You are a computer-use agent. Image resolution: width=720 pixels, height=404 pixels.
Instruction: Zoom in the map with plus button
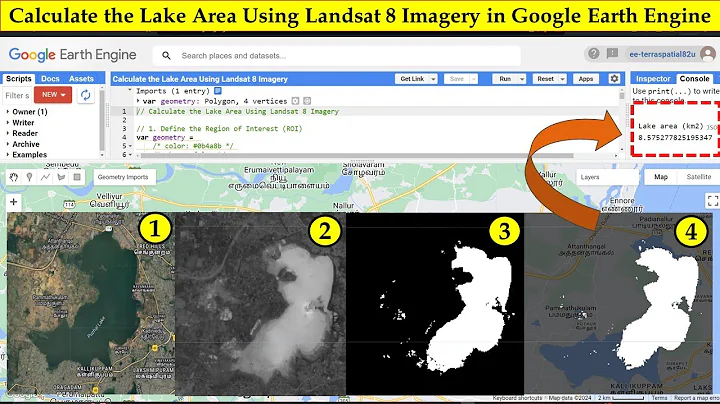pyautogui.click(x=13, y=202)
